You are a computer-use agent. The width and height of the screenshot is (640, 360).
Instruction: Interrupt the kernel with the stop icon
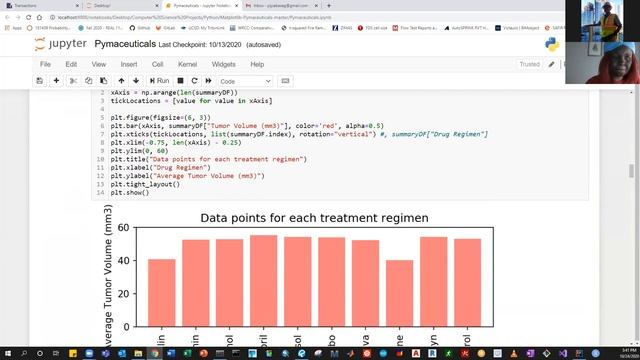click(x=180, y=81)
